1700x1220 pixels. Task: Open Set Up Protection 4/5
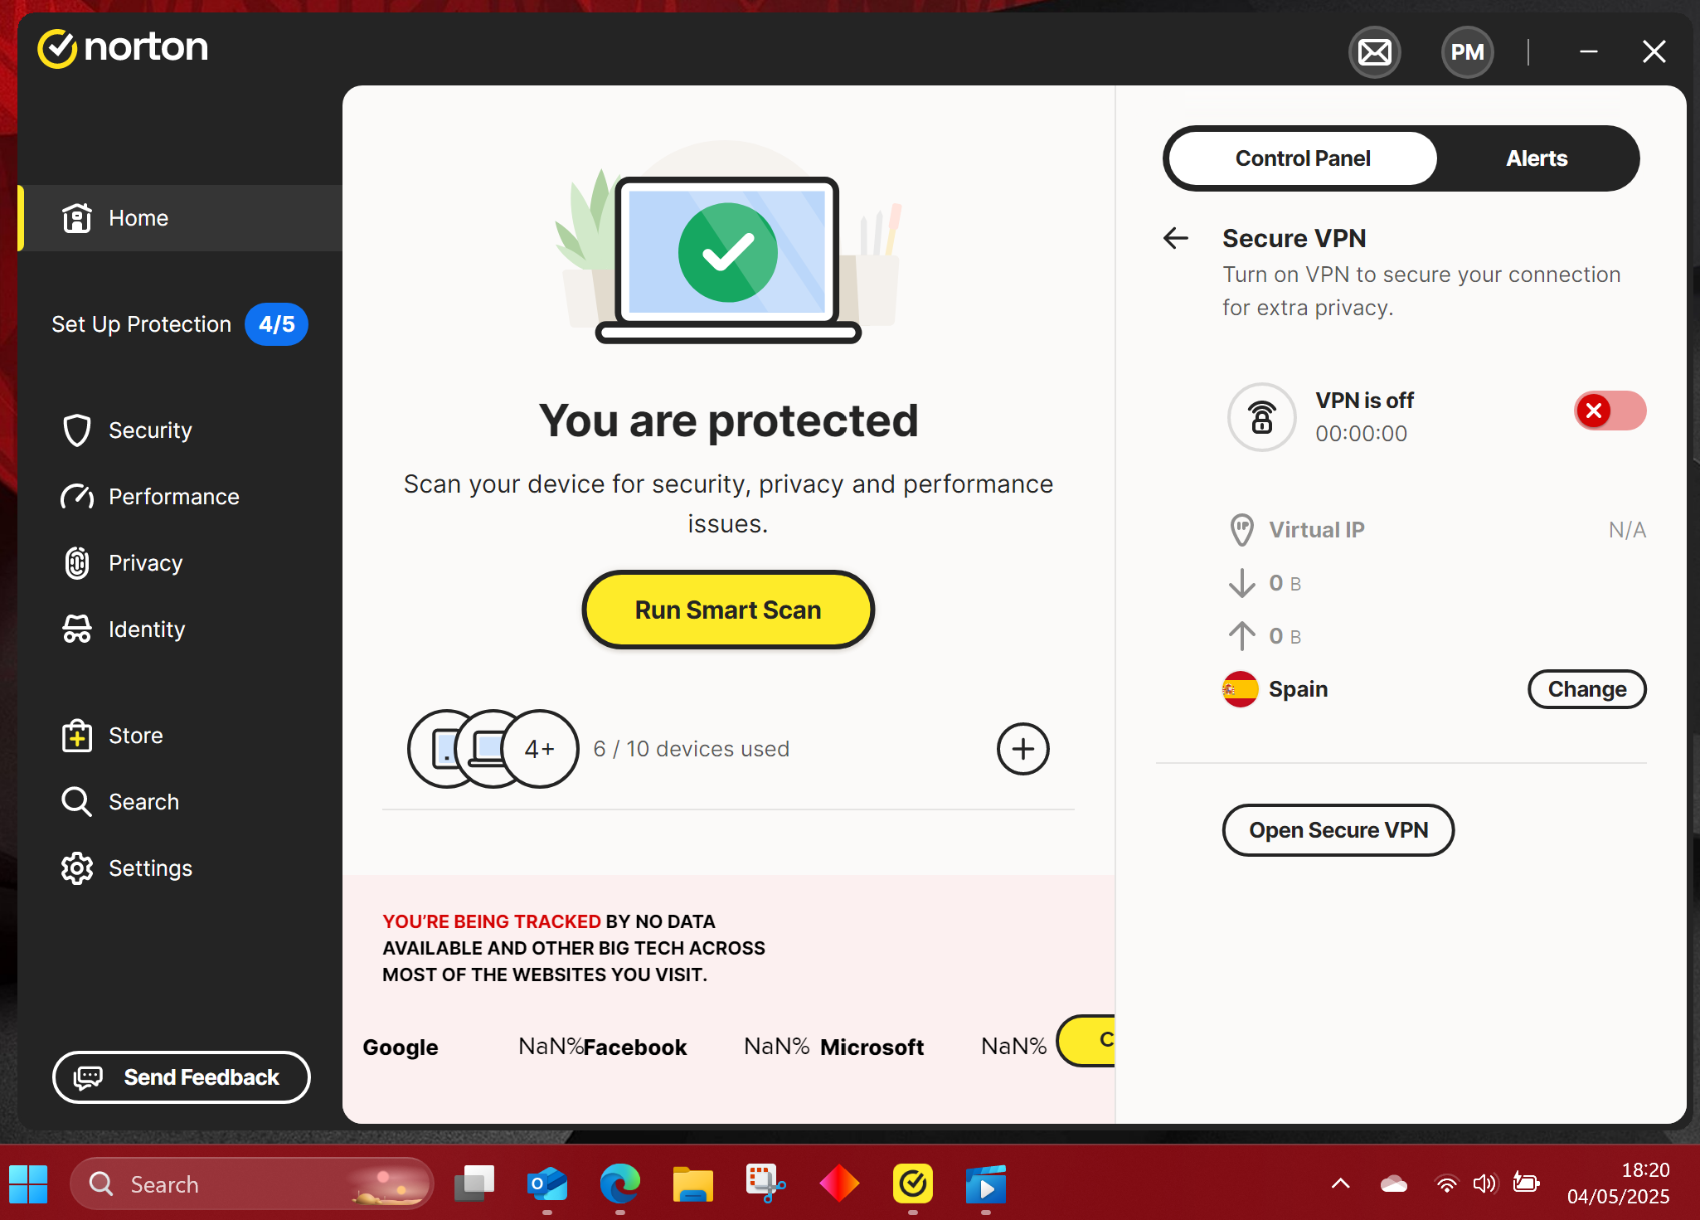point(180,324)
